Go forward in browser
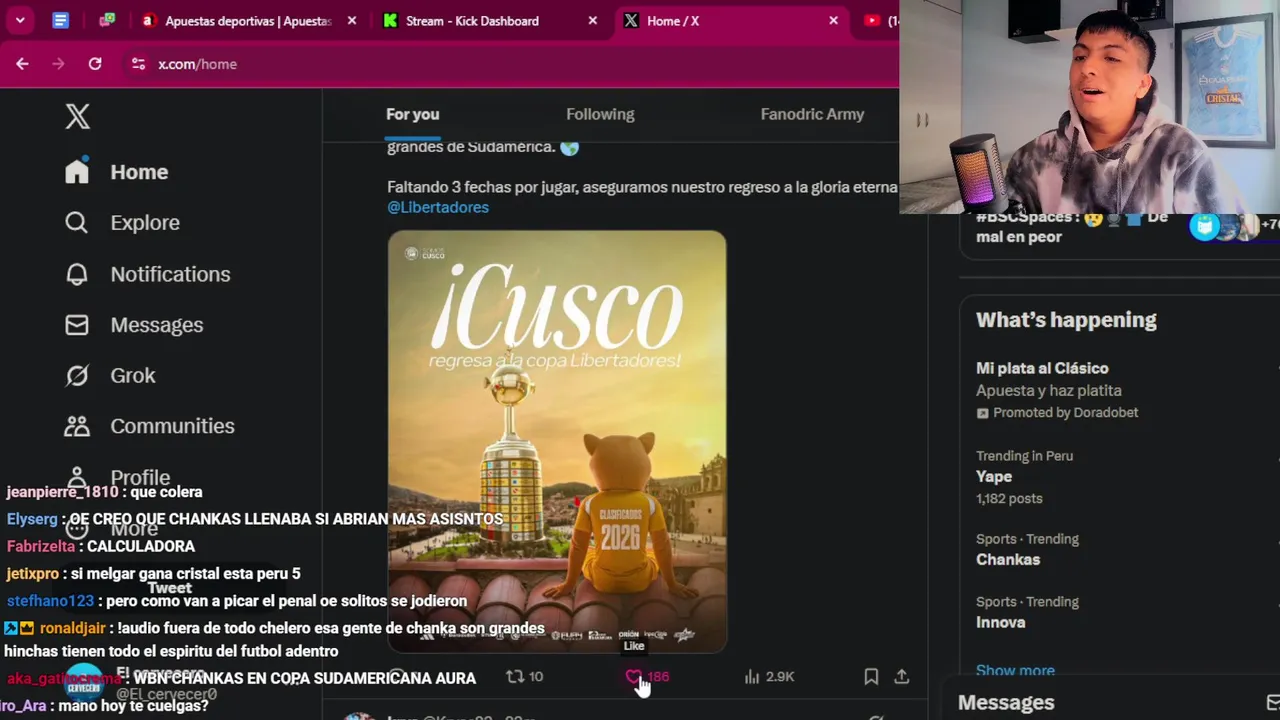This screenshot has height=720, width=1280. pos(58,64)
